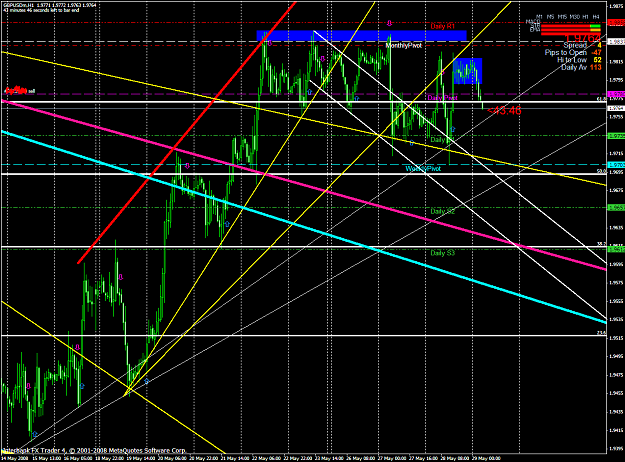Image resolution: width=625 pixels, height=462 pixels.
Task: Click the 61.8 Fibonacci level label
Action: (x=601, y=99)
